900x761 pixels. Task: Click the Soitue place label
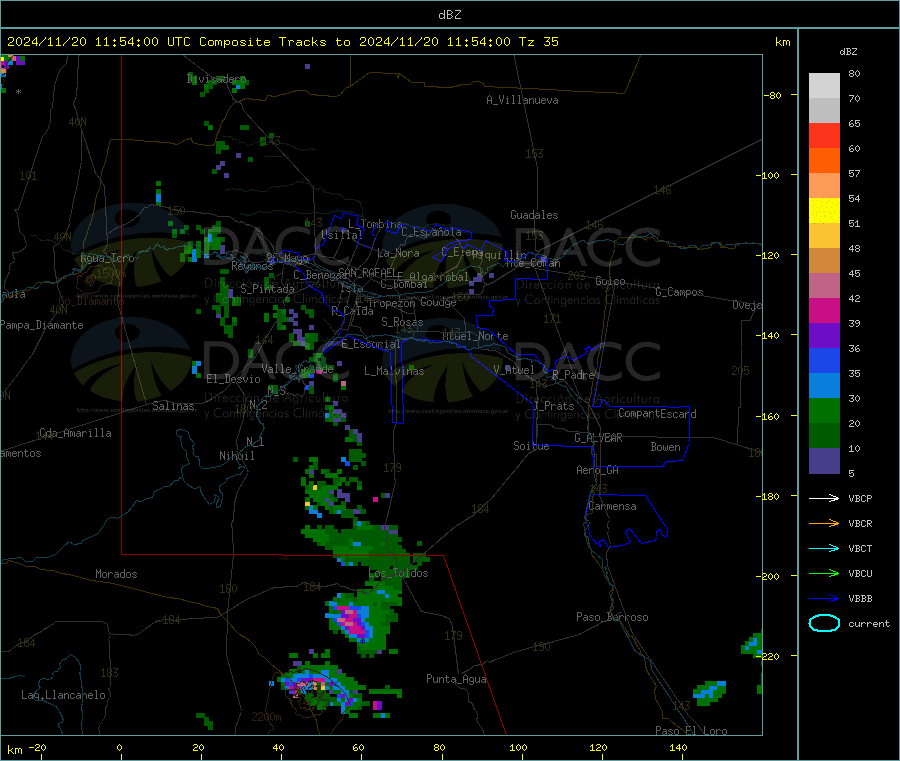coord(531,446)
